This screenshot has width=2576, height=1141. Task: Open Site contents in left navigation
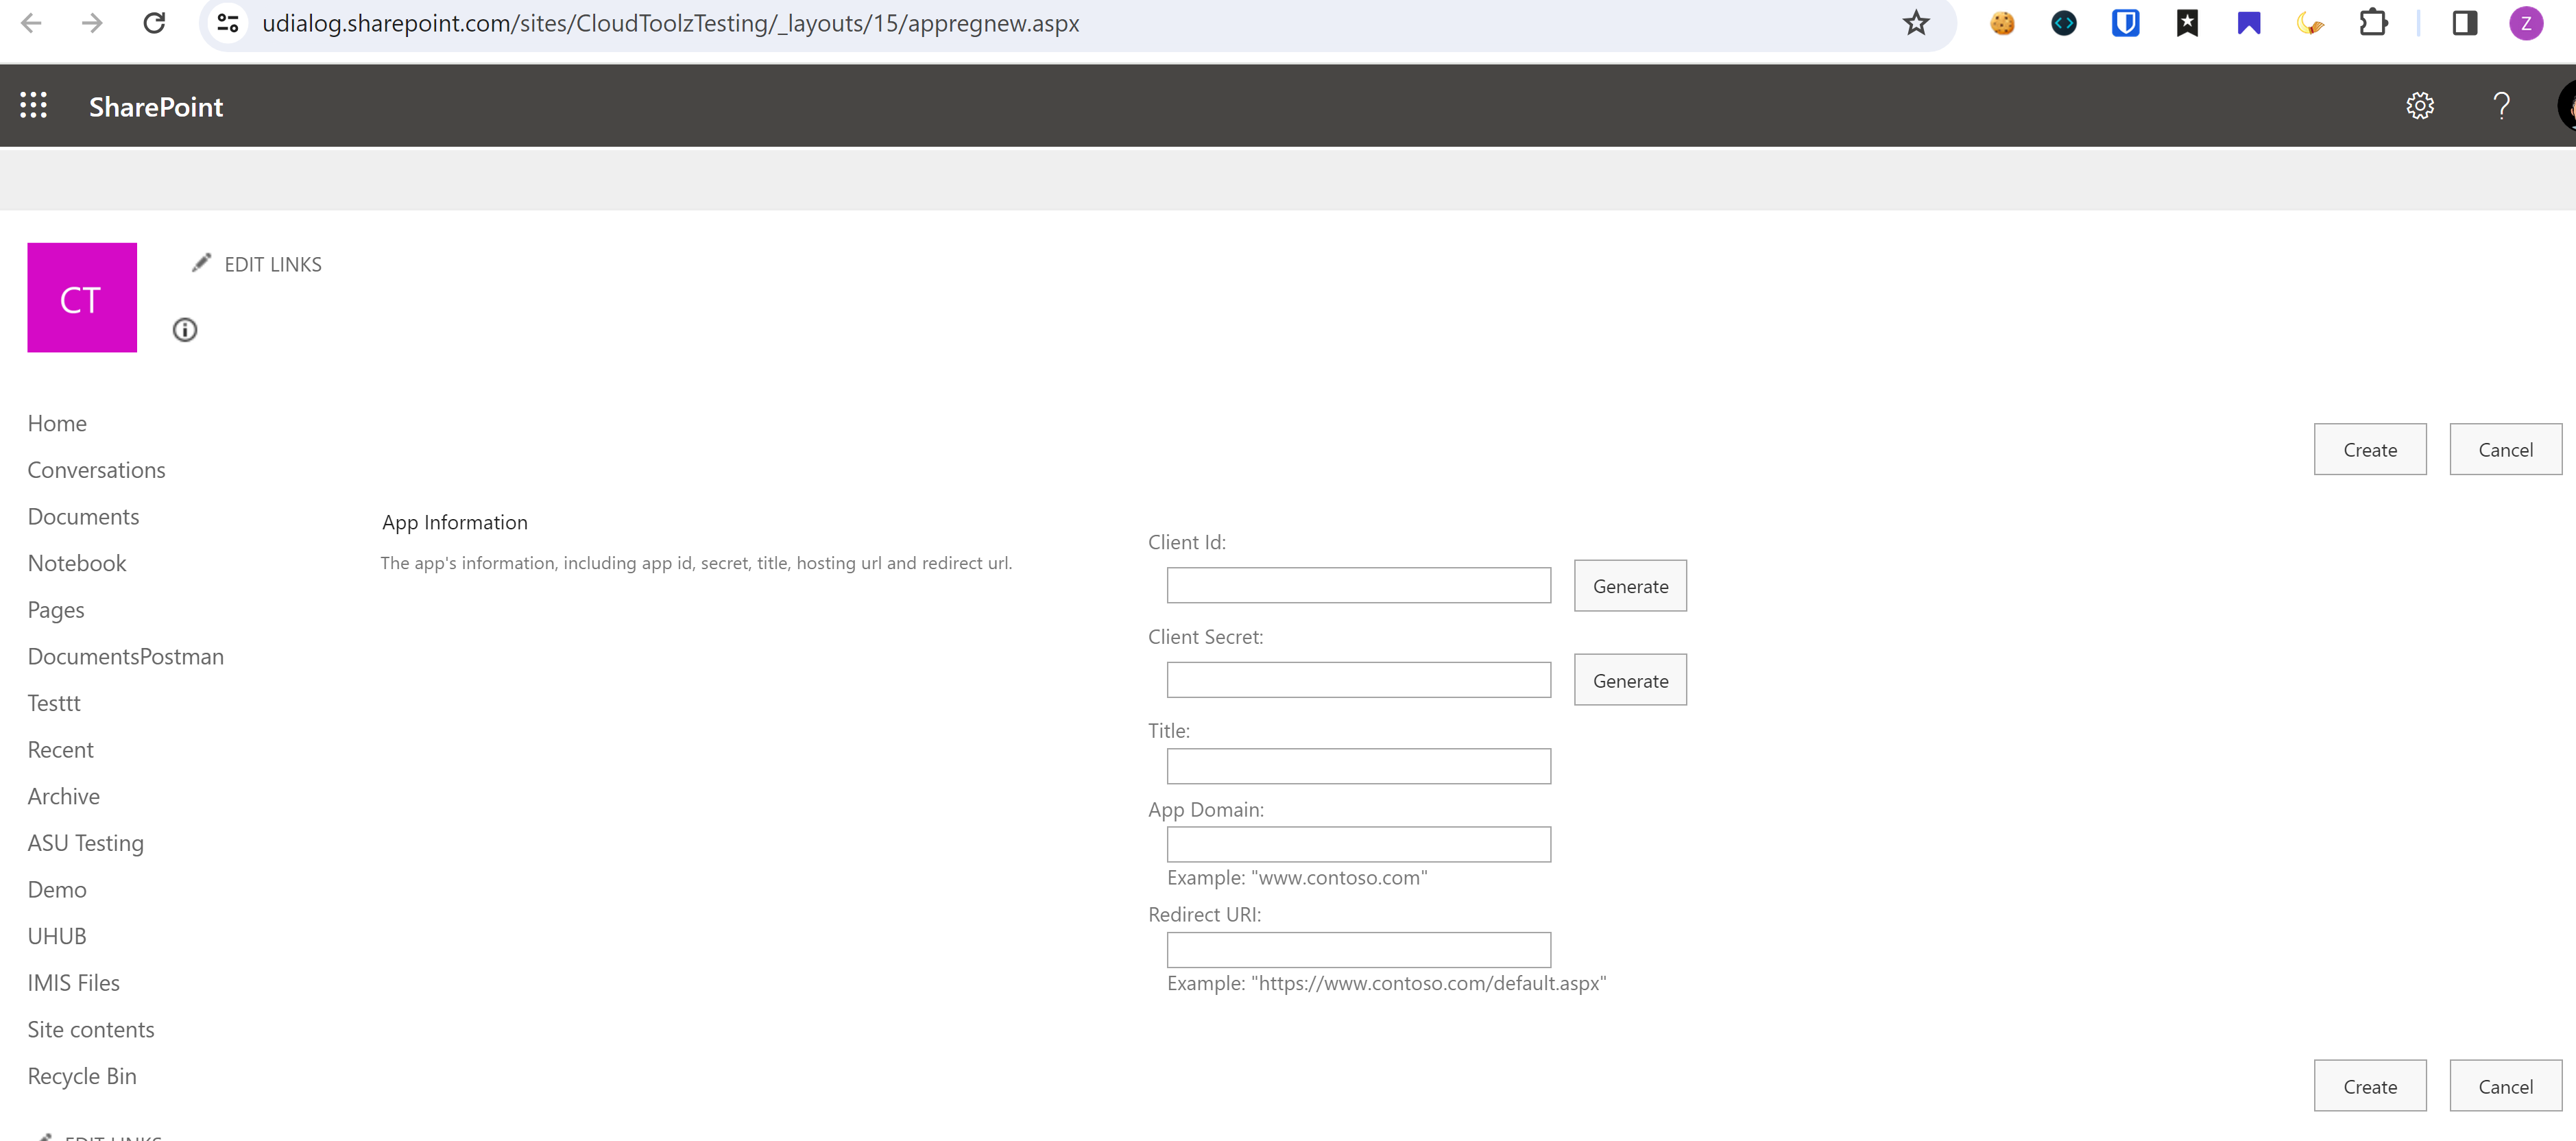click(91, 1029)
